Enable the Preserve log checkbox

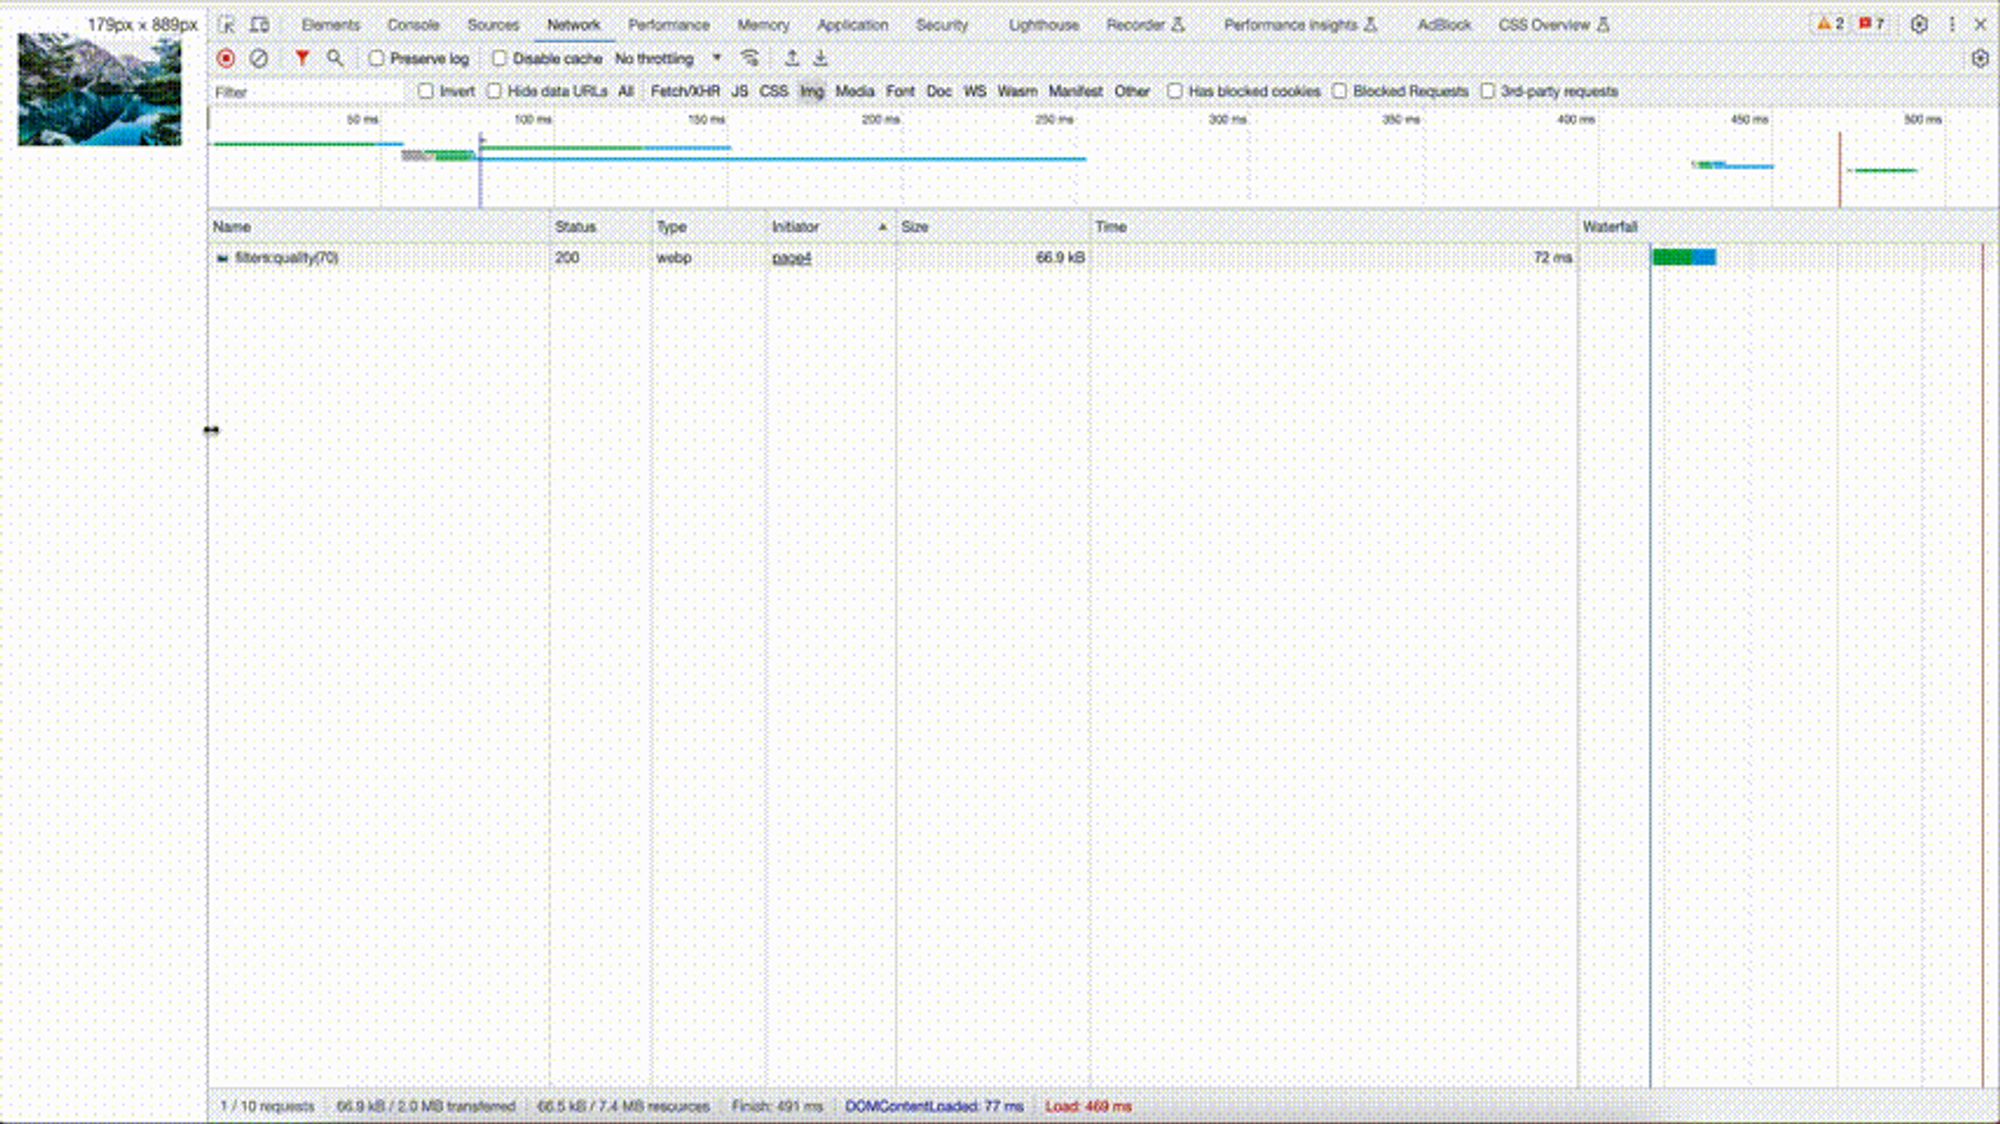[x=377, y=59]
